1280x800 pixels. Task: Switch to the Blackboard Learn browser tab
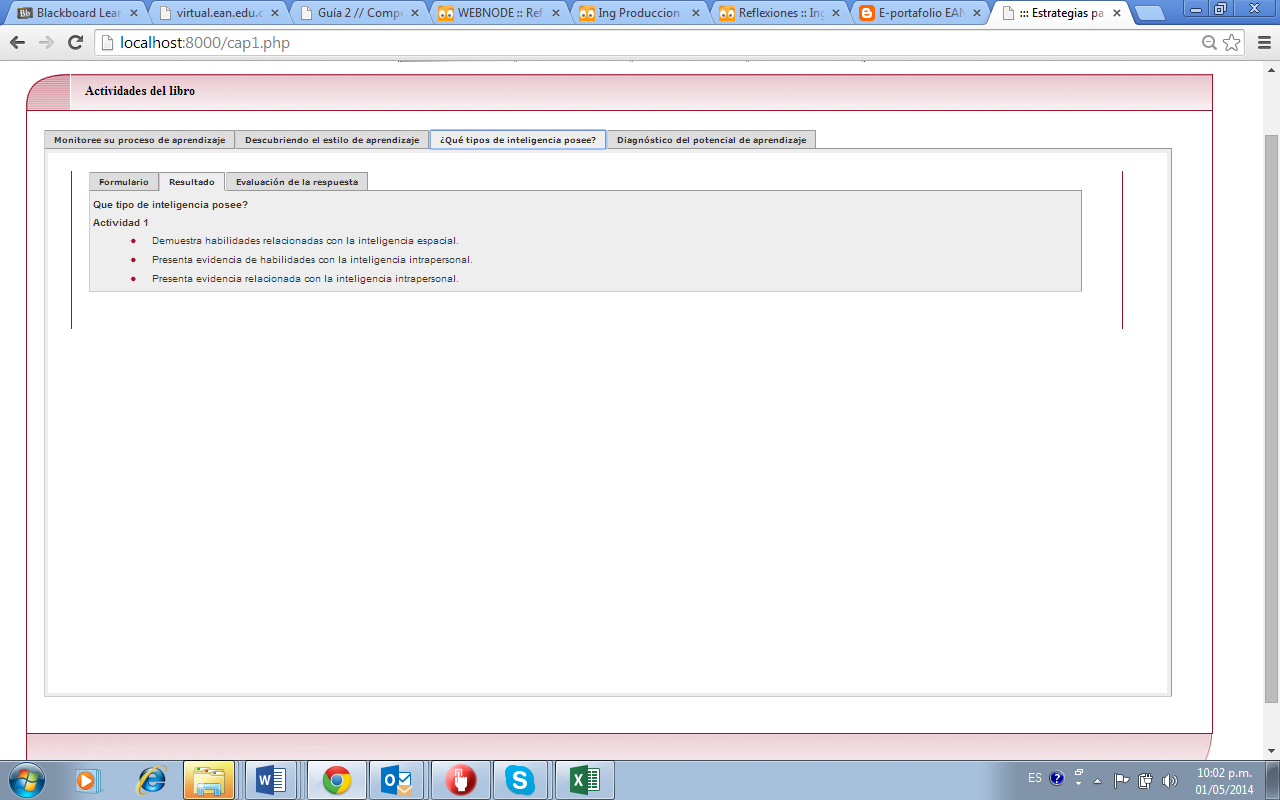[75, 14]
